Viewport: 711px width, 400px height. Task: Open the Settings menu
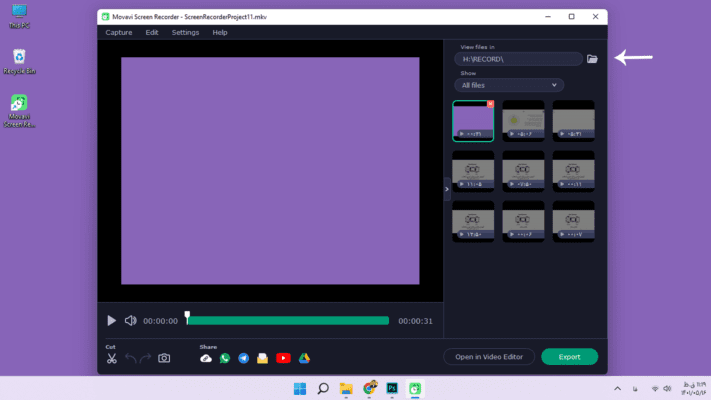click(185, 32)
